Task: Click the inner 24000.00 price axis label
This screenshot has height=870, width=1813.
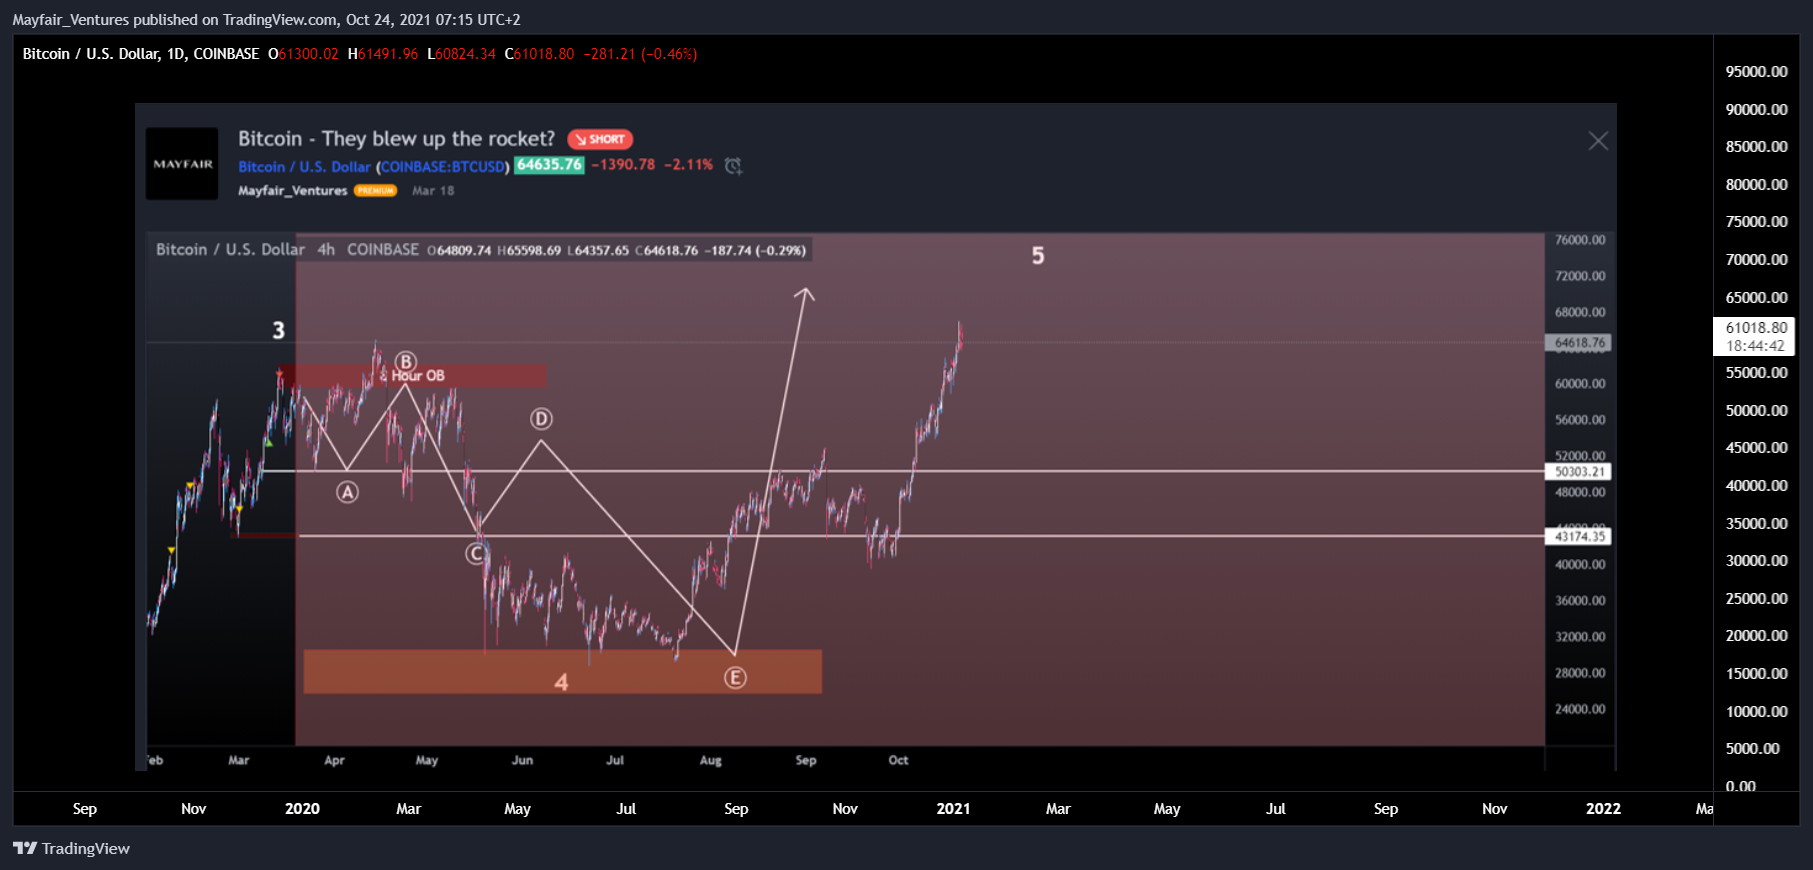Action: [1580, 709]
